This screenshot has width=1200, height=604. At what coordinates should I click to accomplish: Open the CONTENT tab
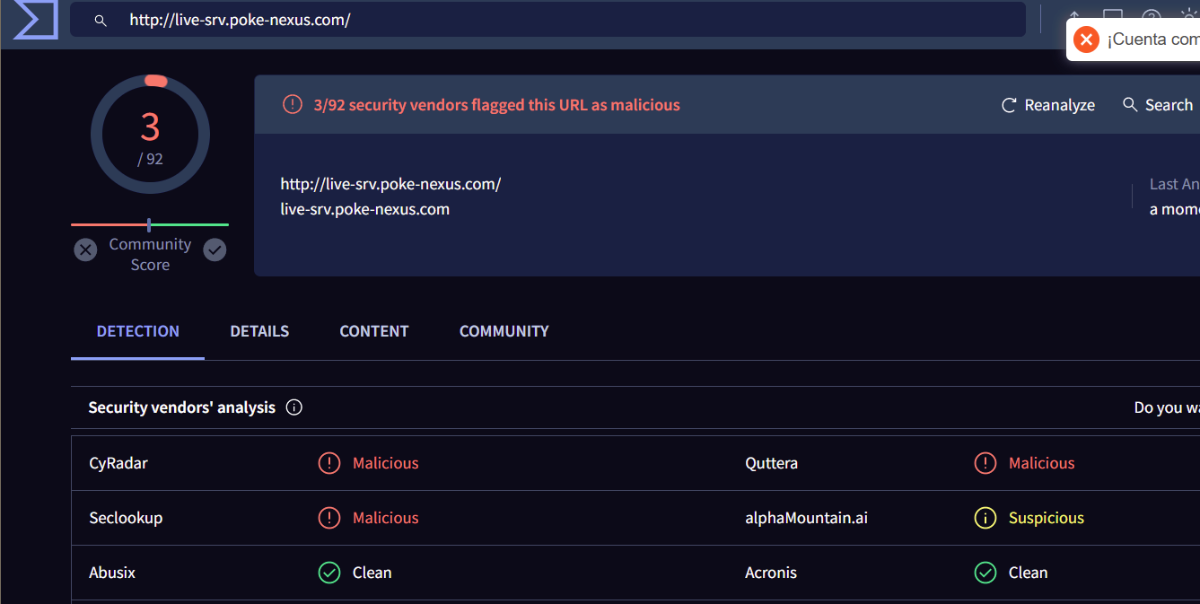tap(374, 331)
